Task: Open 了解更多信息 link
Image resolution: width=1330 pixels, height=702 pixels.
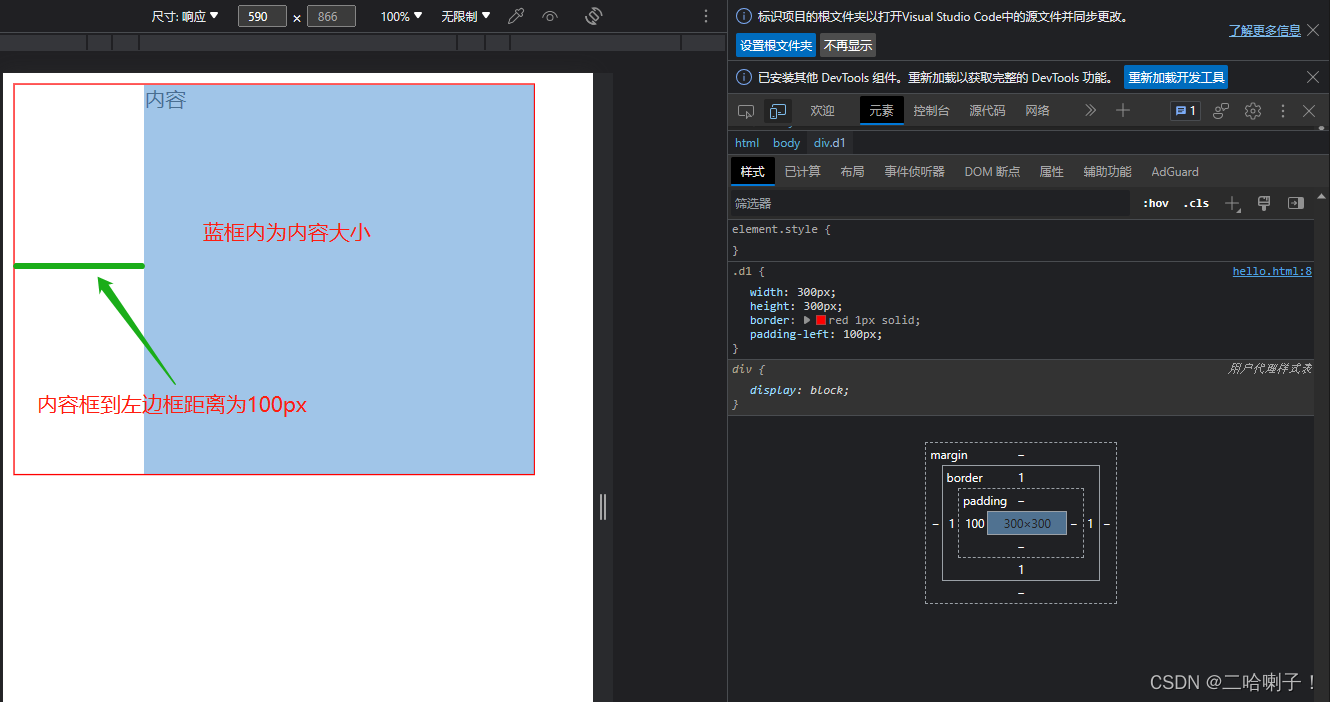Action: [x=1265, y=31]
